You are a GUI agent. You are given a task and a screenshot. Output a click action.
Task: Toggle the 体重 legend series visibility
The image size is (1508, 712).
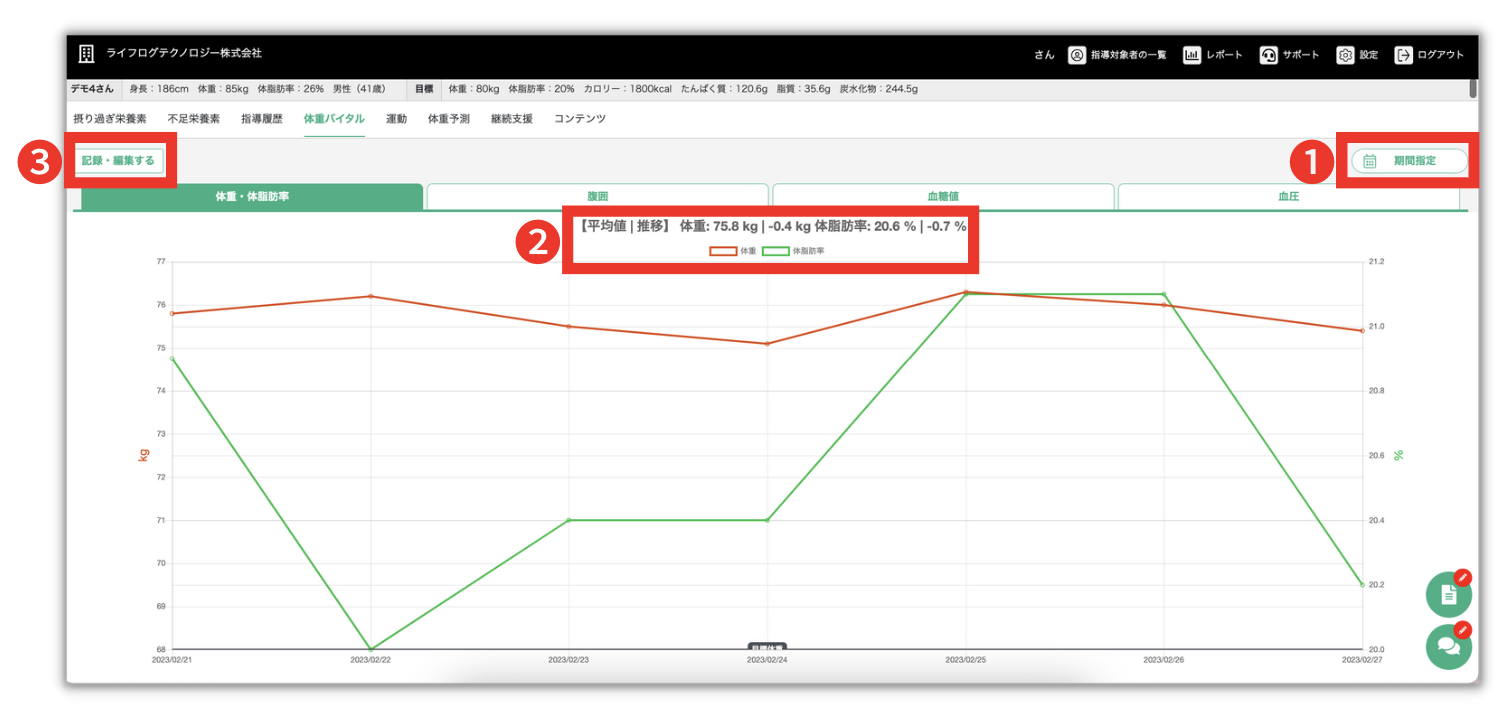[x=733, y=251]
